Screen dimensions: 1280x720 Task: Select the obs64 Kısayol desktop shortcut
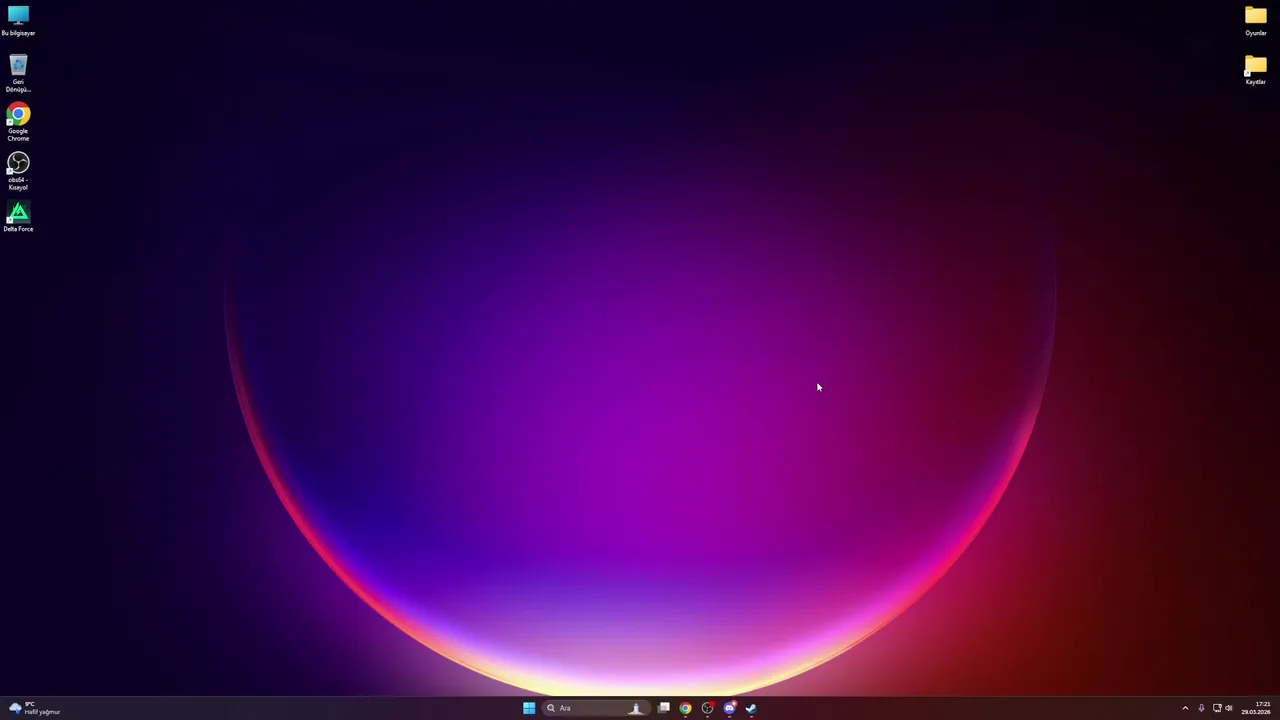18,171
